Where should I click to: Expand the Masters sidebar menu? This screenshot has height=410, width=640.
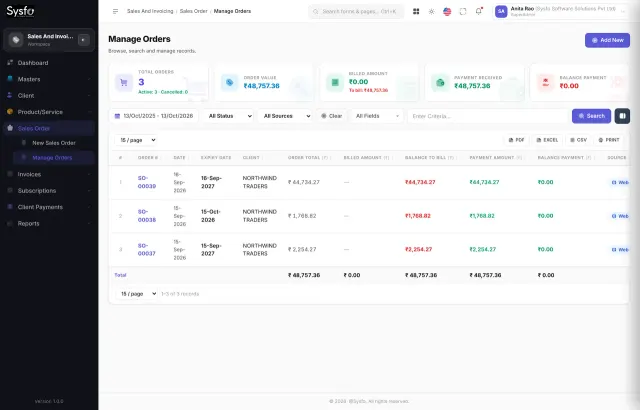tap(49, 79)
